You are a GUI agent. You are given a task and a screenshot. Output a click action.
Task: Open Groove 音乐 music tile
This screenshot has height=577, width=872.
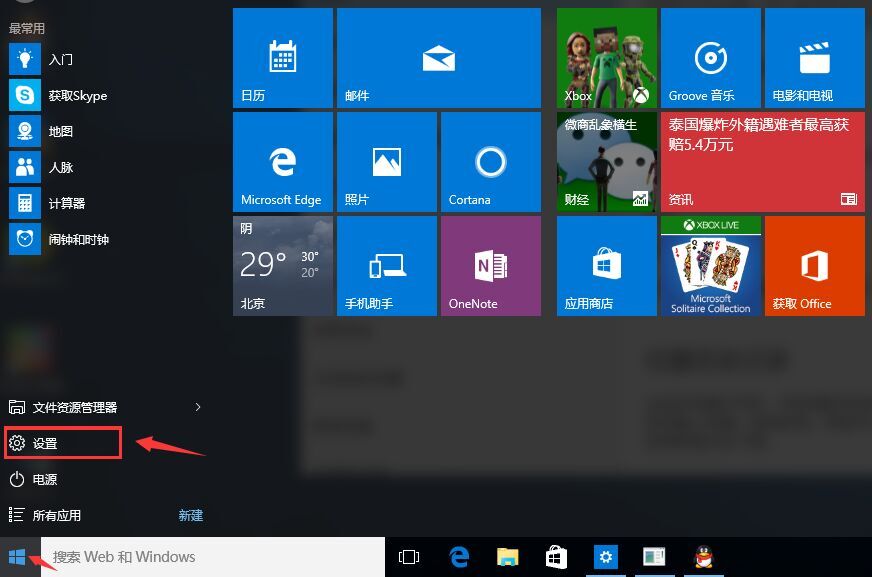click(710, 58)
